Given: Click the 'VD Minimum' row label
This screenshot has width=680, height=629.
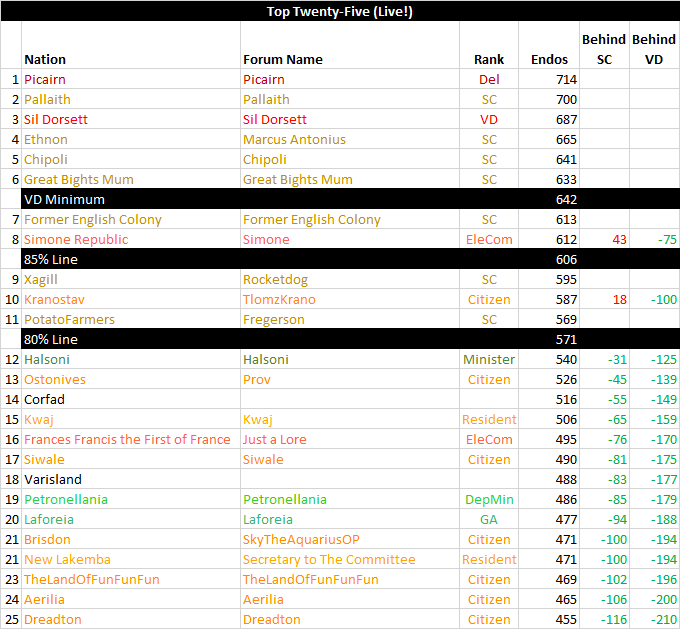Looking at the screenshot, I should pyautogui.click(x=64, y=200).
